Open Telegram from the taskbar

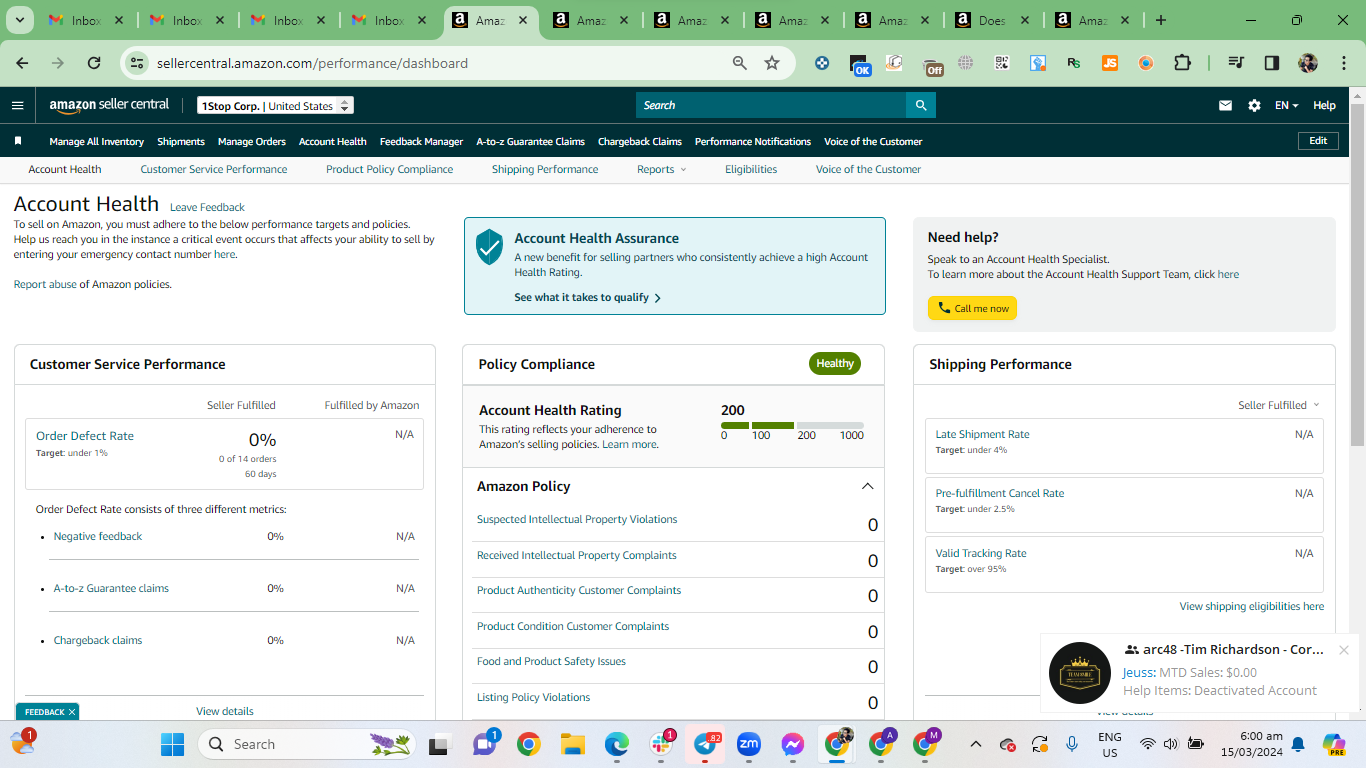[x=705, y=744]
